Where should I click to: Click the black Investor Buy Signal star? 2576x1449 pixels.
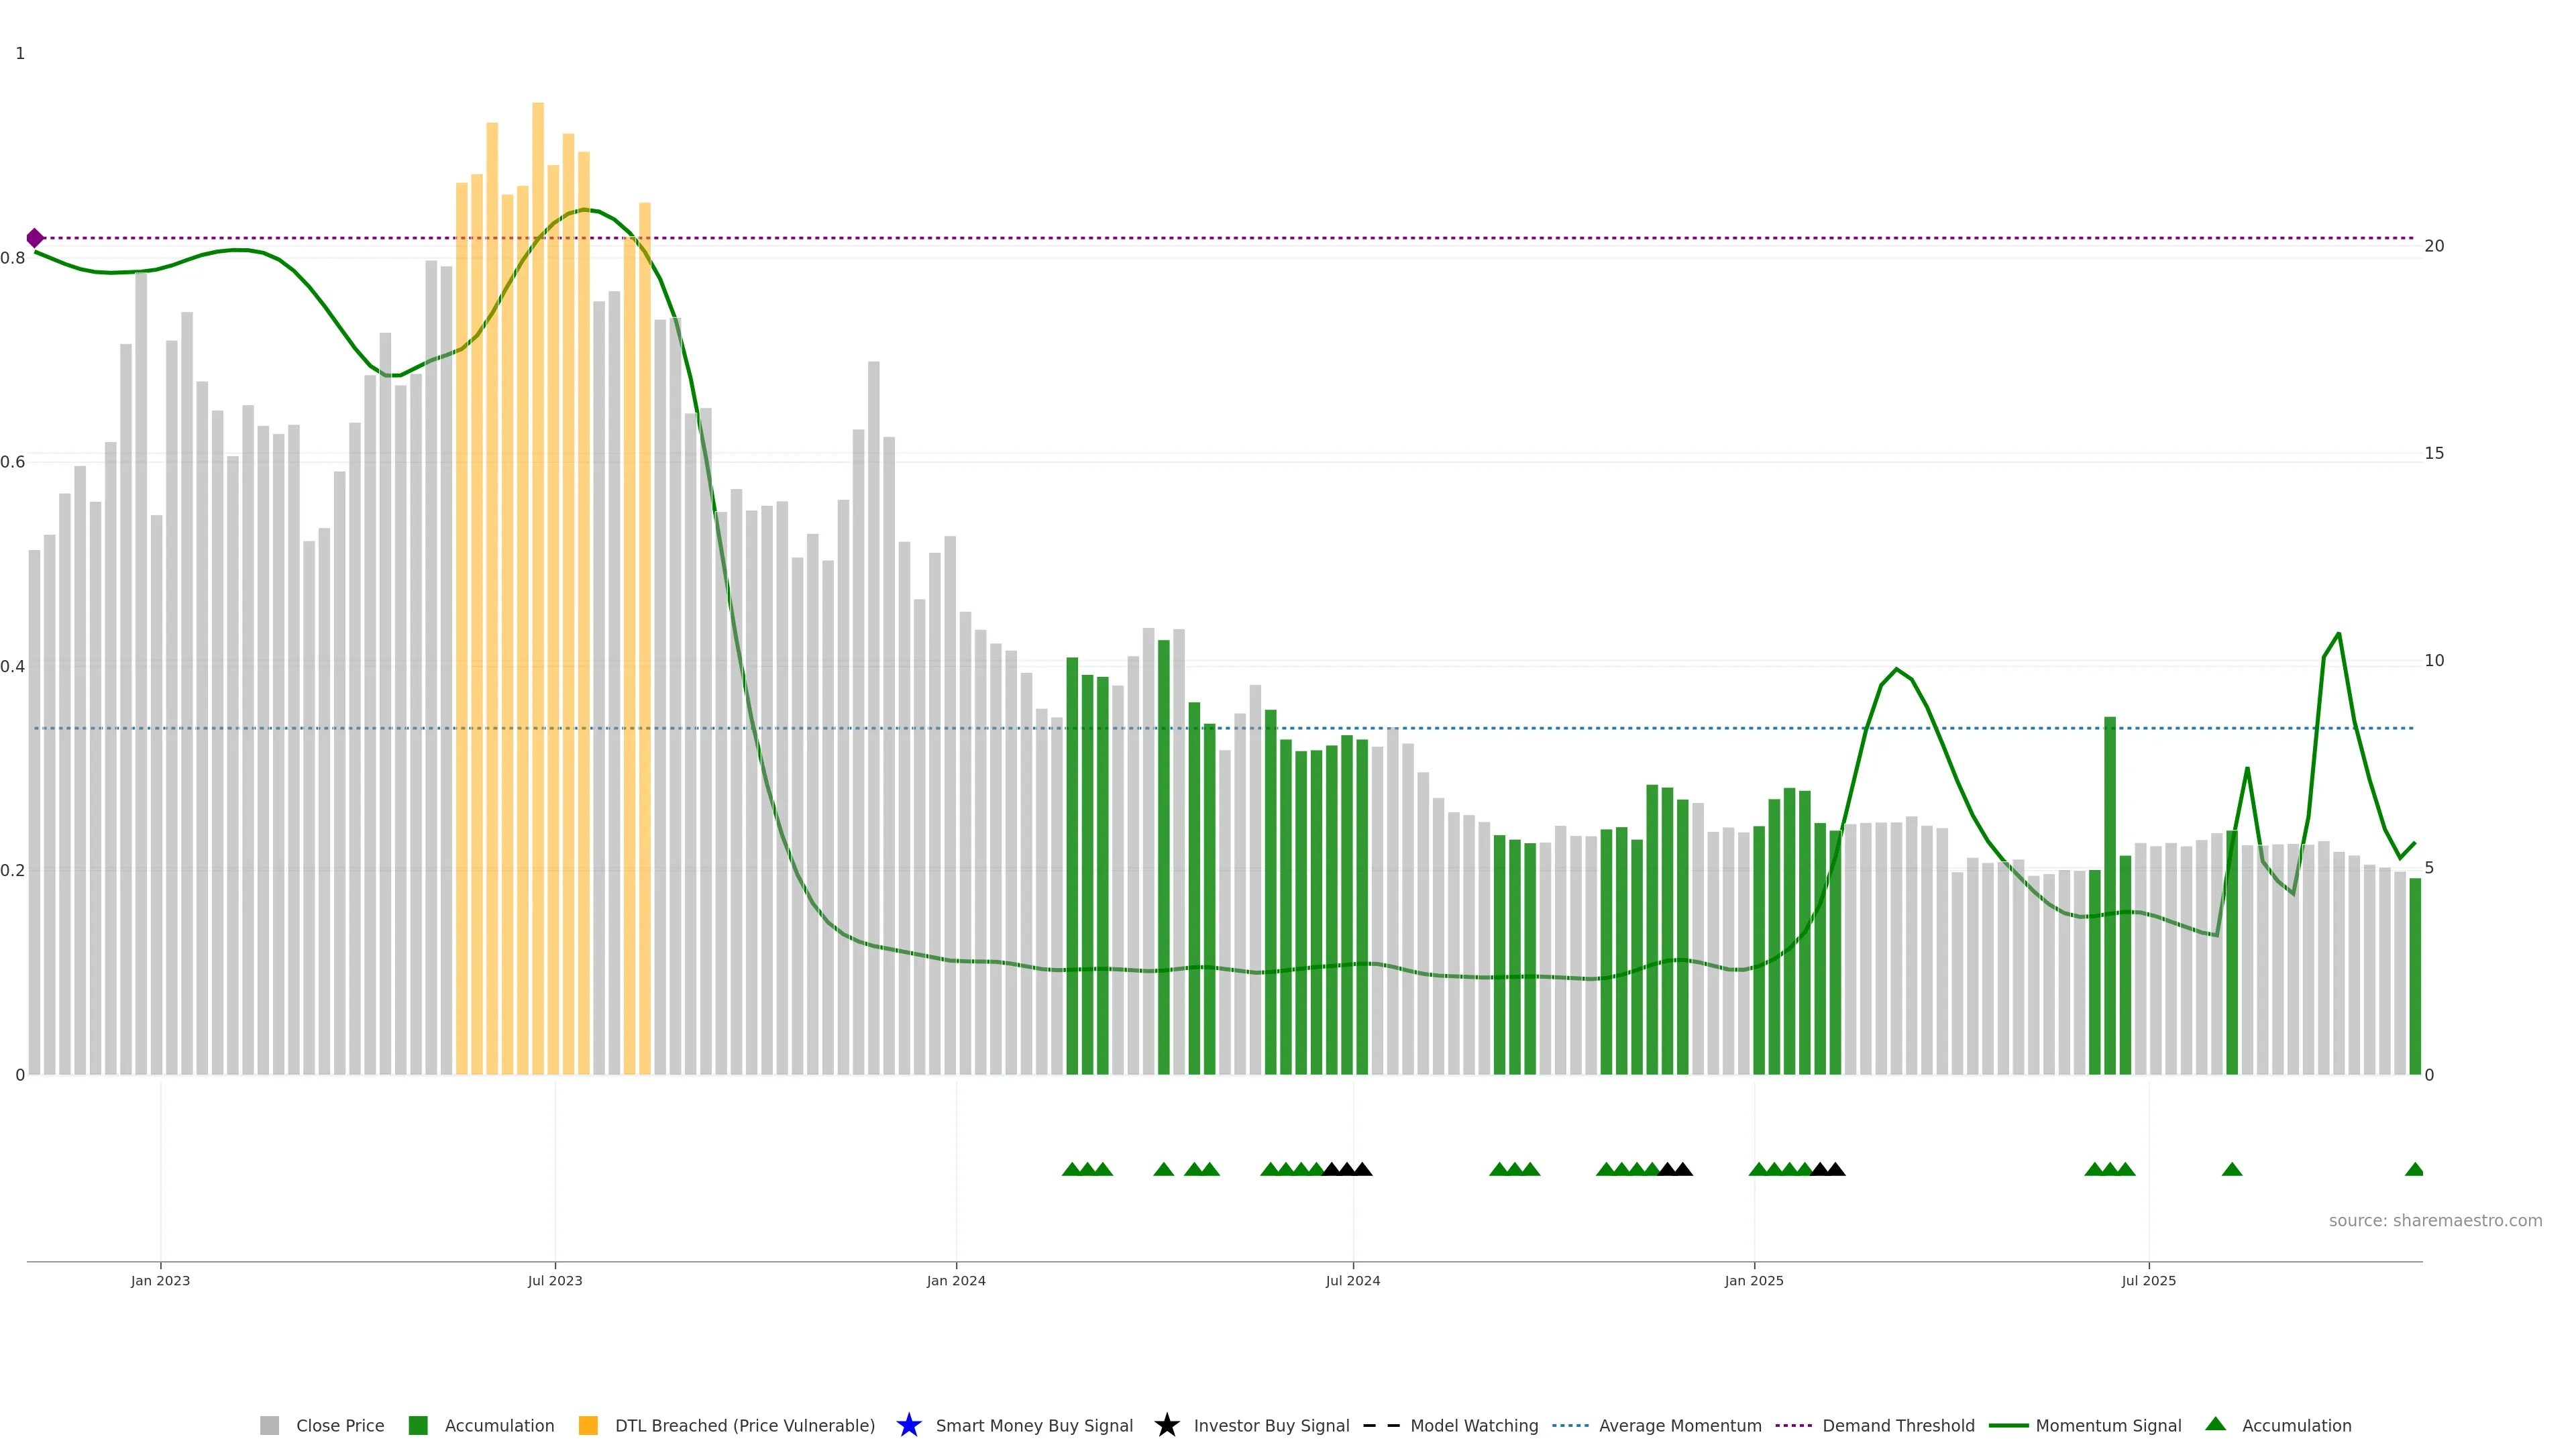pyautogui.click(x=1166, y=1425)
